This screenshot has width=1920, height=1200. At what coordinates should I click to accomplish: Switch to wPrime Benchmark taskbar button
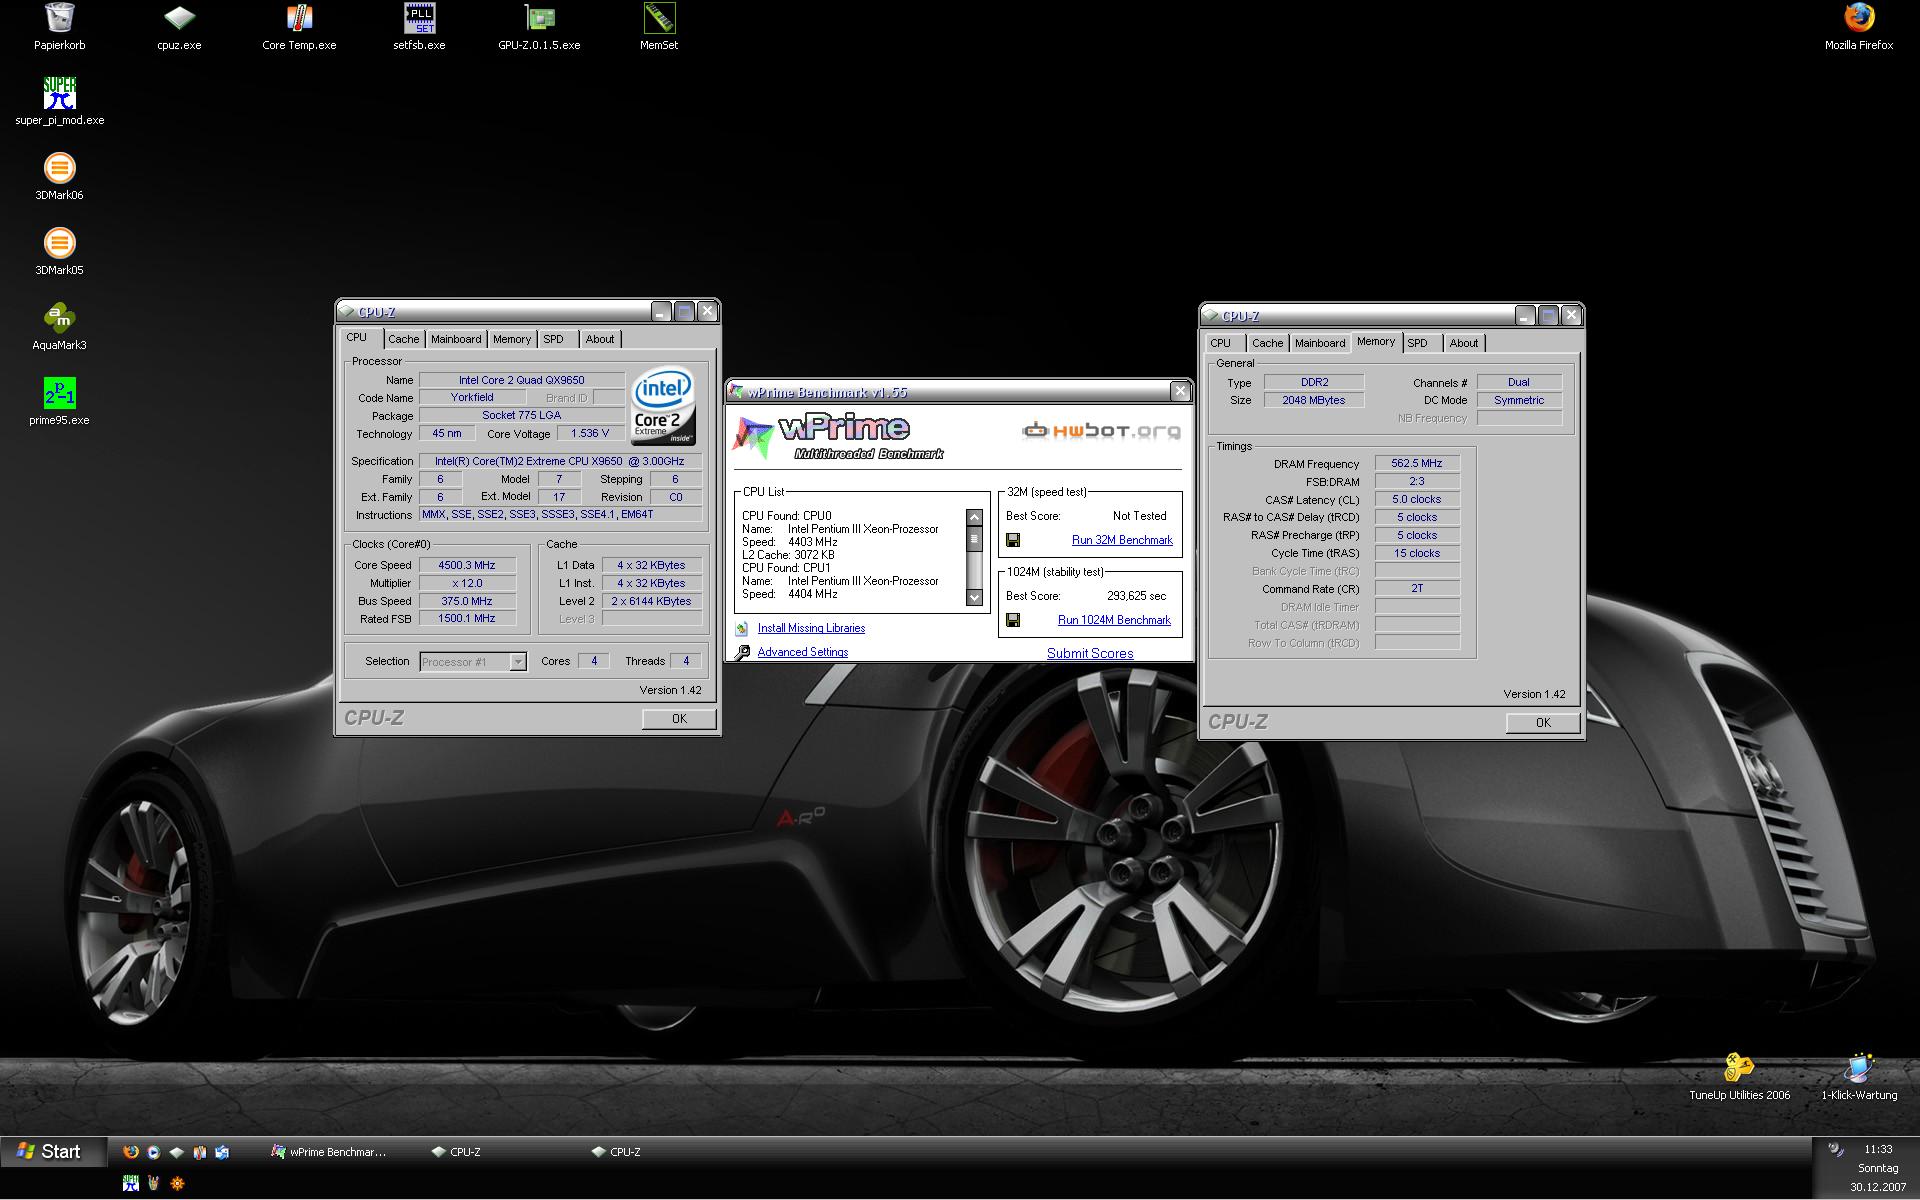(x=330, y=1152)
